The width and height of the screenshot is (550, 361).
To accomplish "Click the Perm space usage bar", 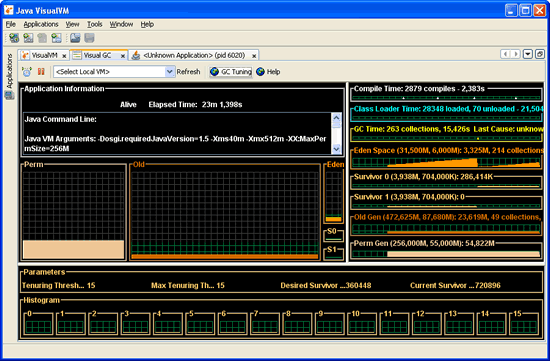I will 74,249.
